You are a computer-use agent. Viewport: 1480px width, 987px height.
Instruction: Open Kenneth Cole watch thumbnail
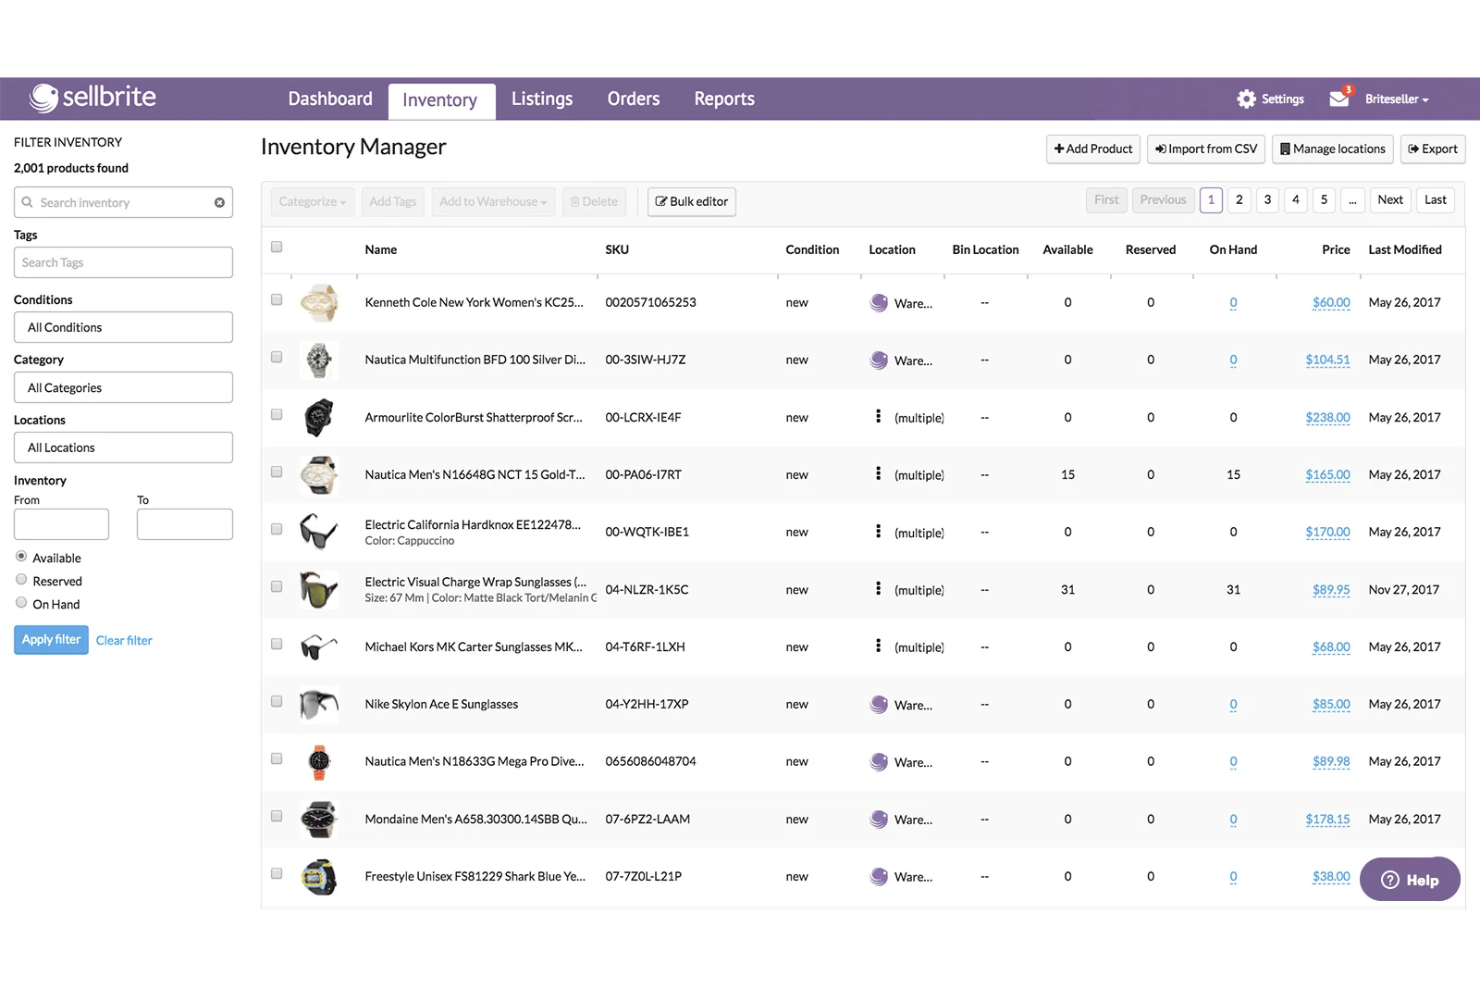point(319,302)
